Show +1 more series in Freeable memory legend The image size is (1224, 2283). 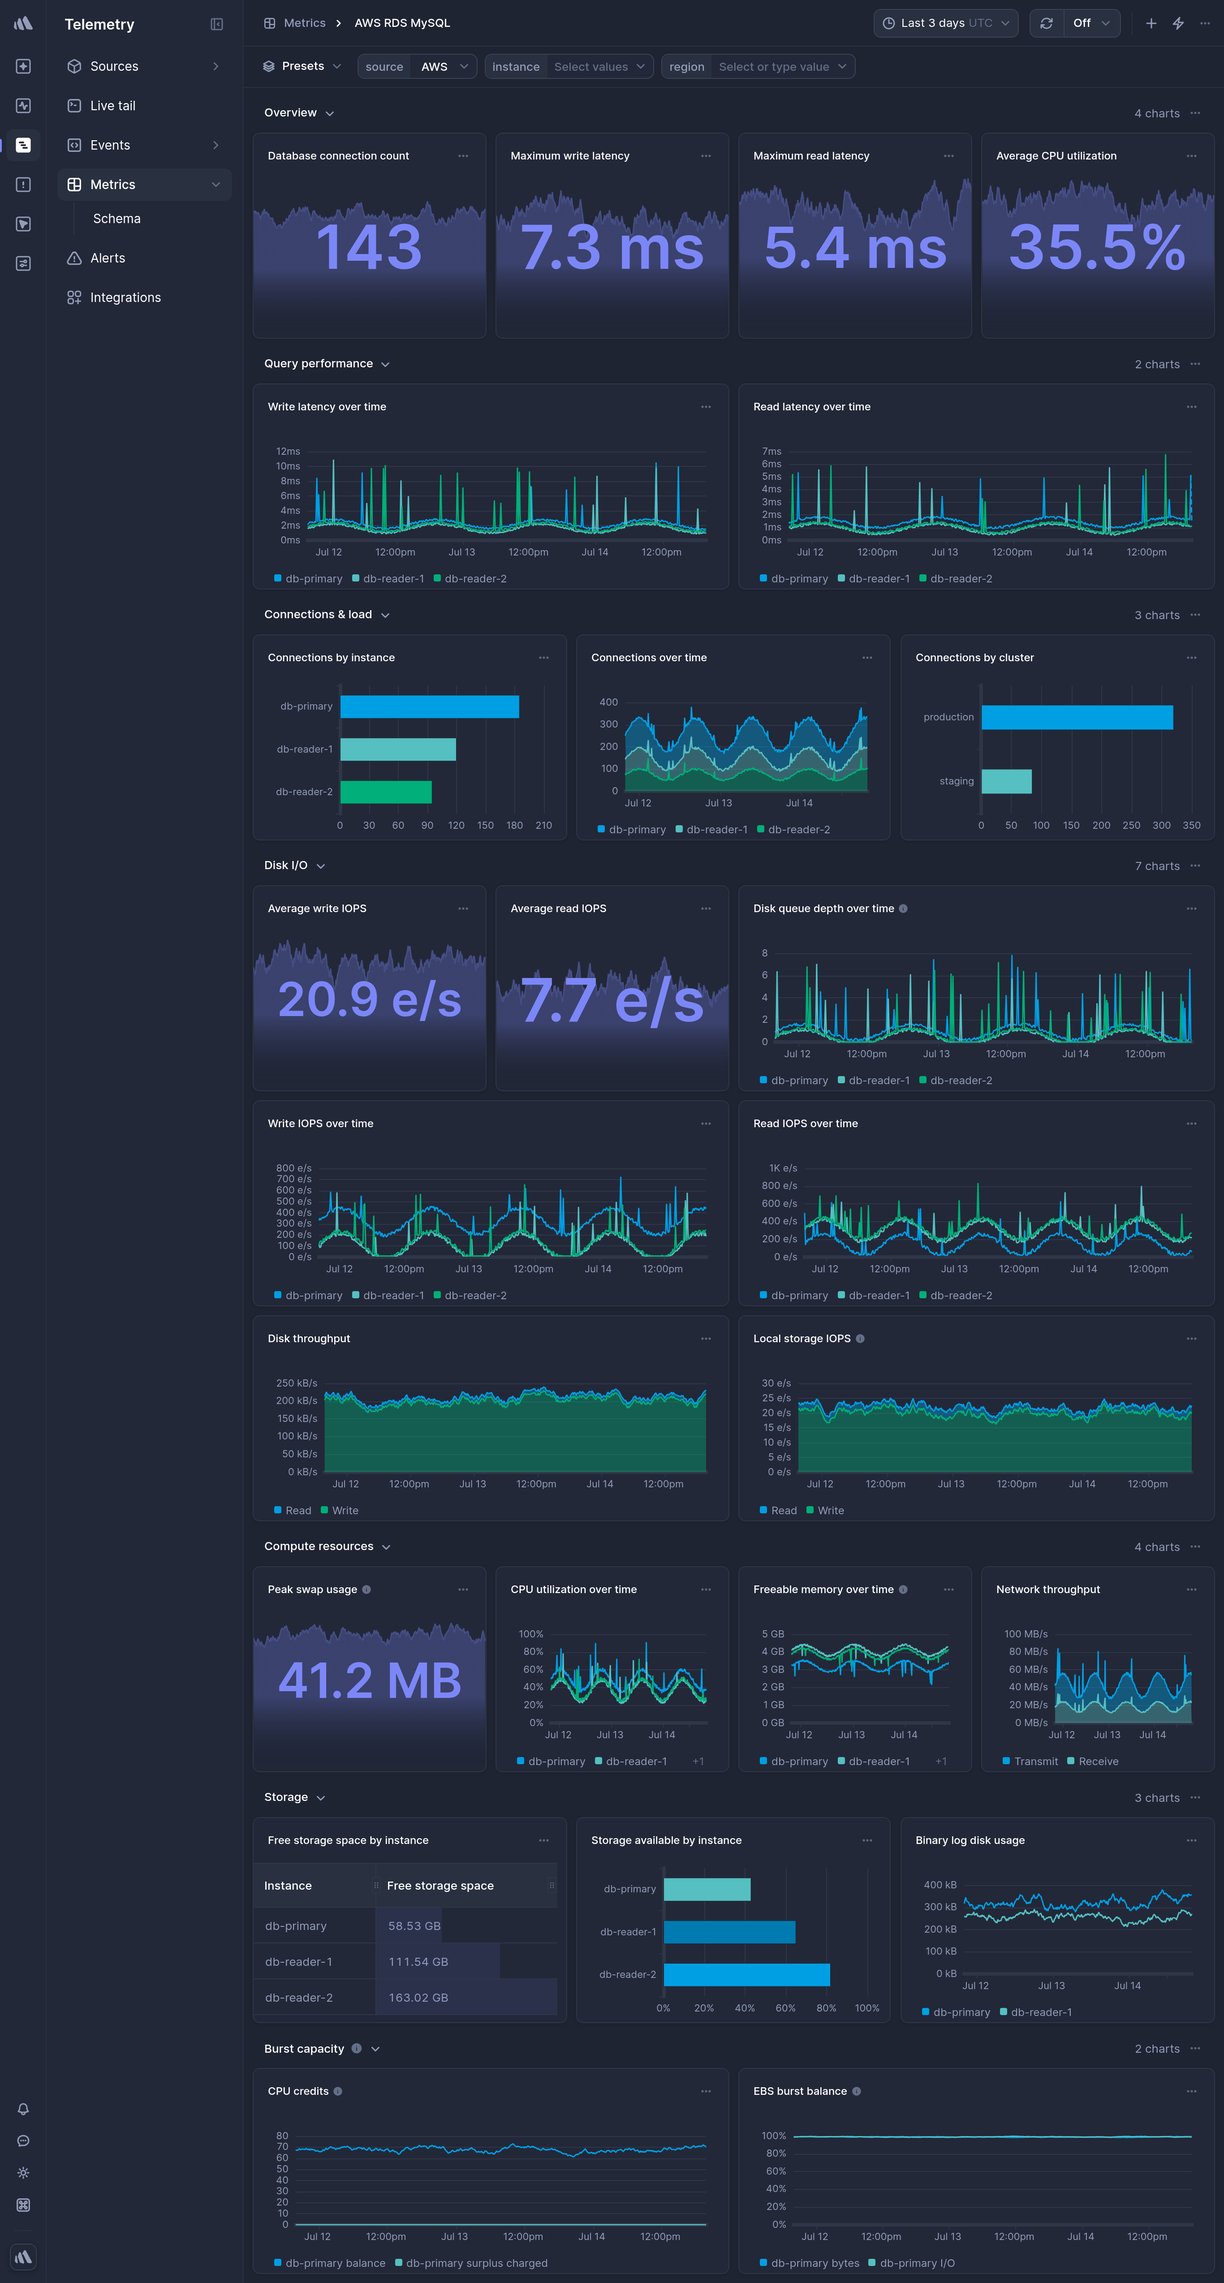[941, 1762]
